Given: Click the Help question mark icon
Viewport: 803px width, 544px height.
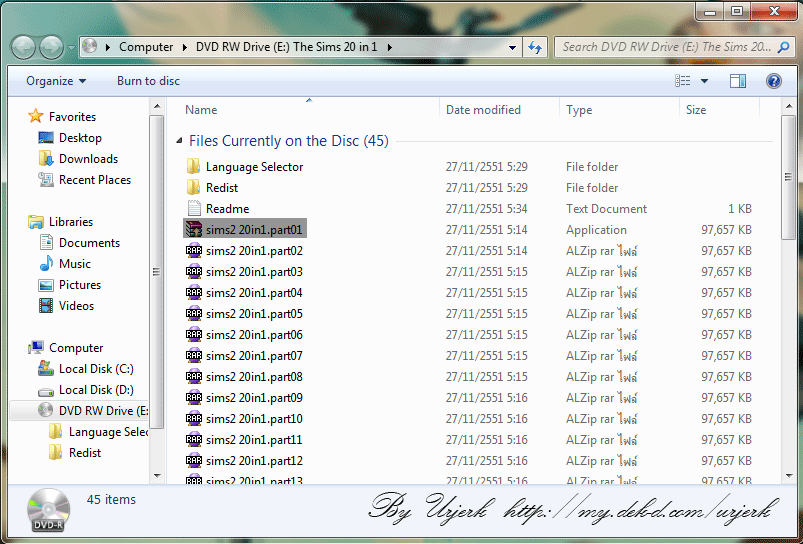Looking at the screenshot, I should coord(774,81).
